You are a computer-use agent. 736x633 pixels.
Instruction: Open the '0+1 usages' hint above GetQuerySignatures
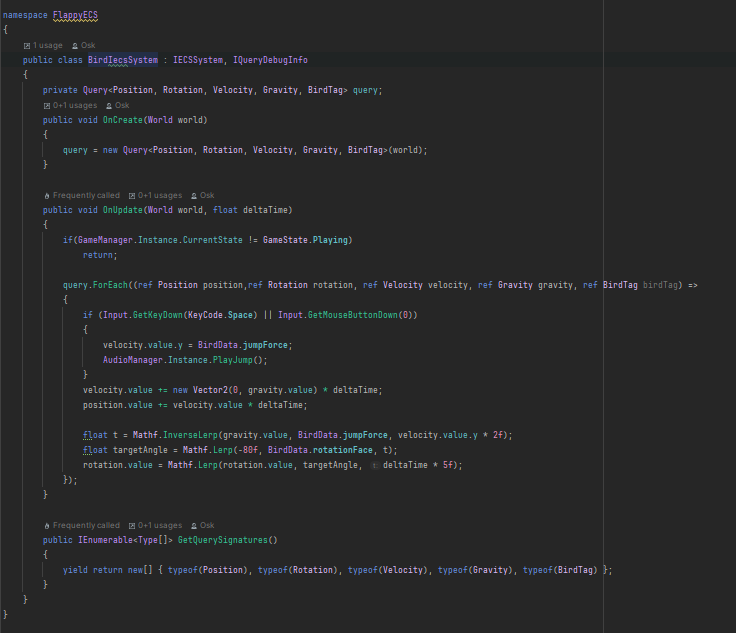155,525
